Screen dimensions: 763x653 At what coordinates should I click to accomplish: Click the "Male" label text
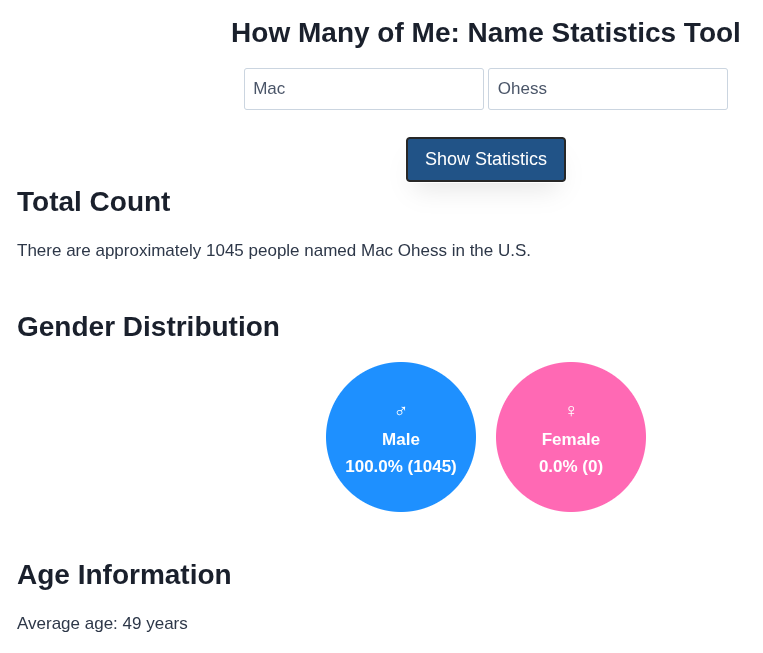(x=401, y=440)
